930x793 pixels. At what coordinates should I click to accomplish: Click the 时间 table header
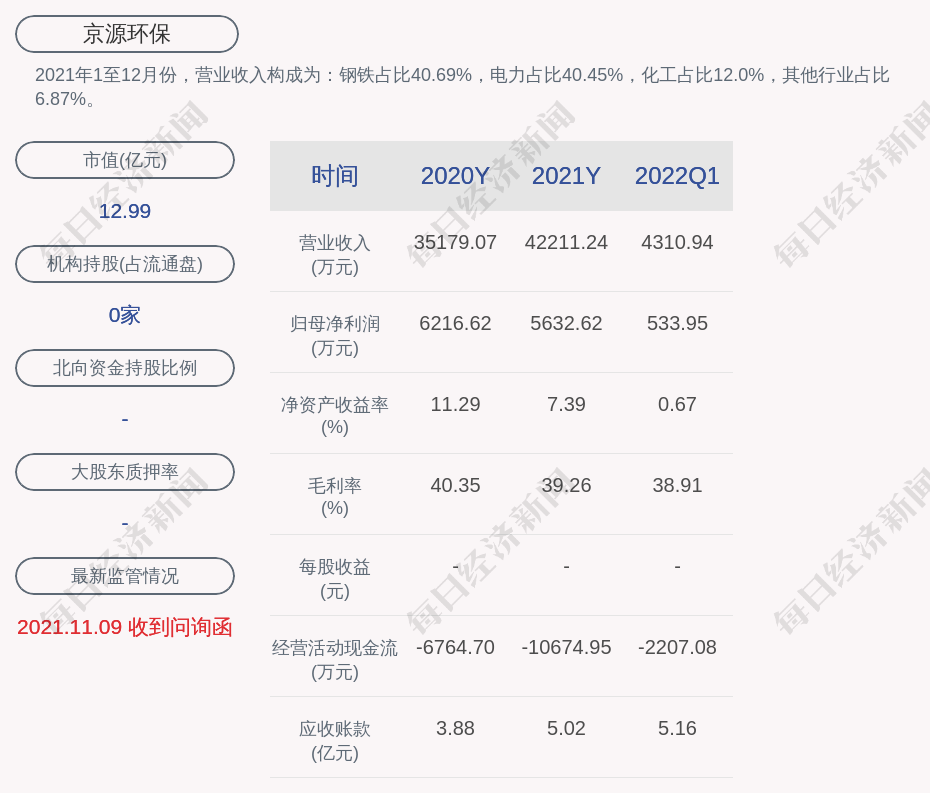point(335,176)
